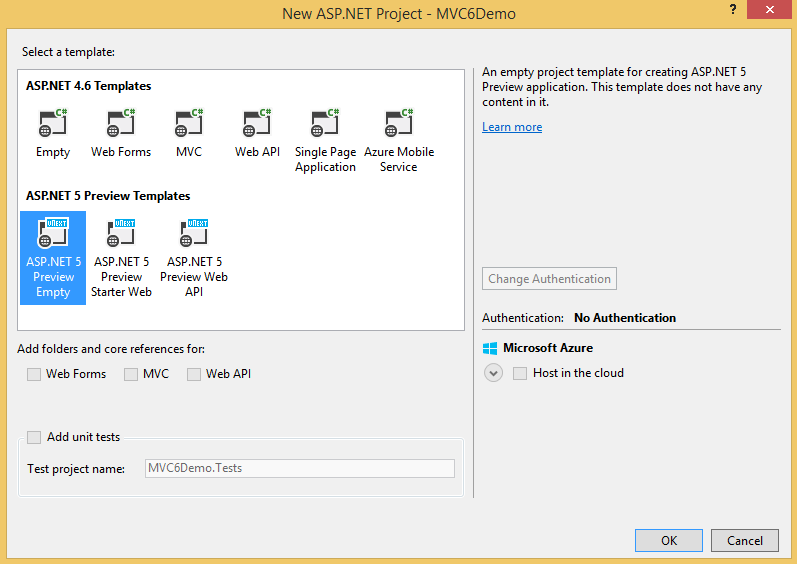Open the Learn more link
Screen dimensions: 797x564
(512, 127)
